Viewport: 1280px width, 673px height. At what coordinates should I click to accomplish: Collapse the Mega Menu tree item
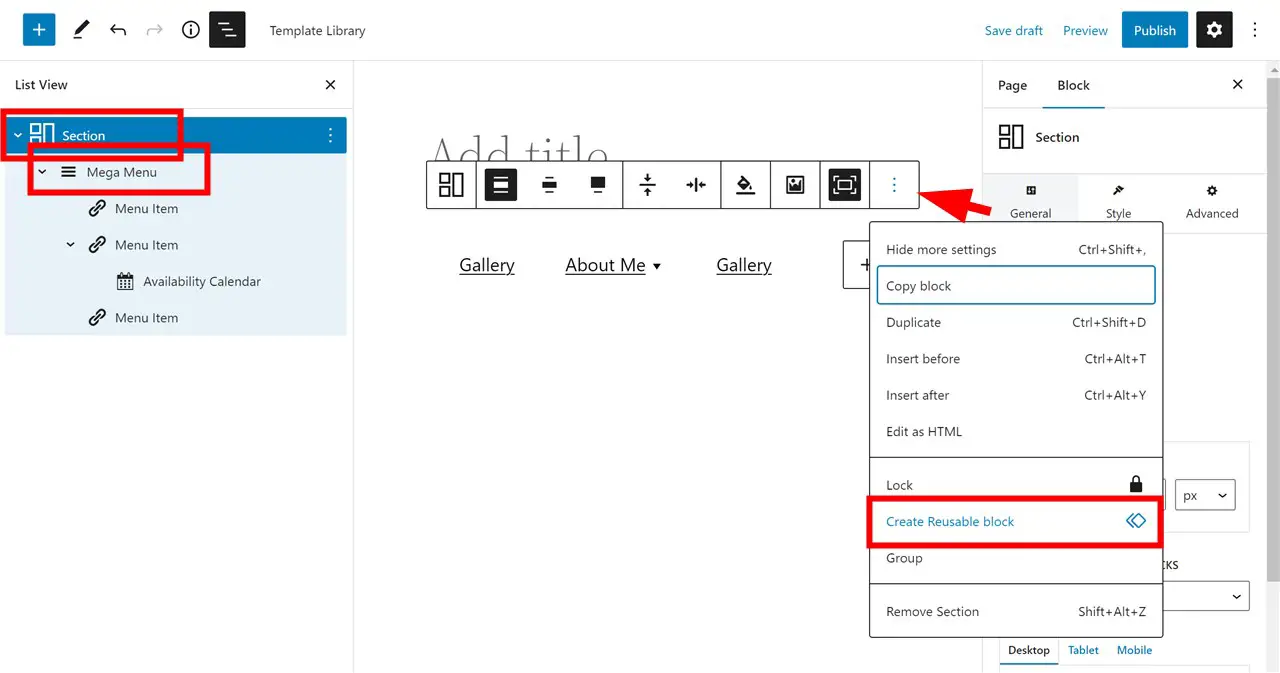pos(42,172)
